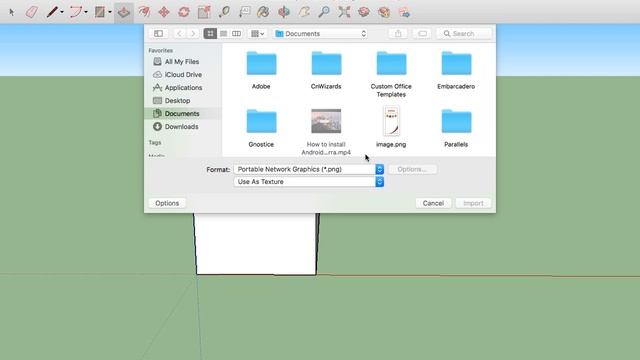
Task: Select the Move tool
Action: (x=164, y=12)
